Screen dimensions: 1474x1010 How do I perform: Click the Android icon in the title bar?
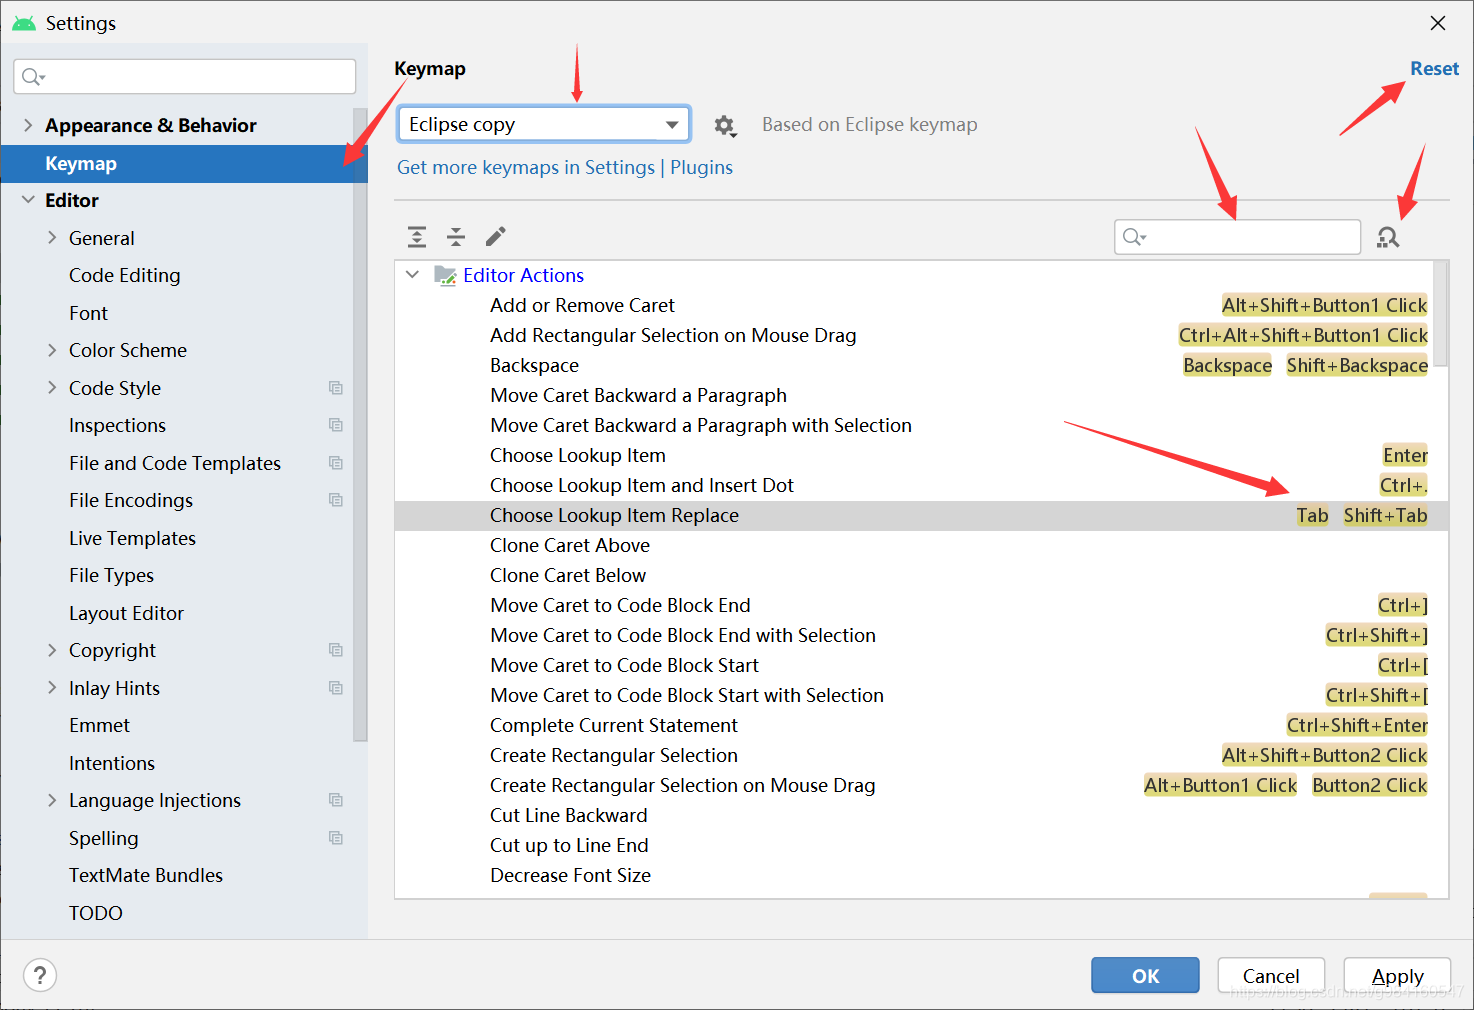pyautogui.click(x=22, y=22)
